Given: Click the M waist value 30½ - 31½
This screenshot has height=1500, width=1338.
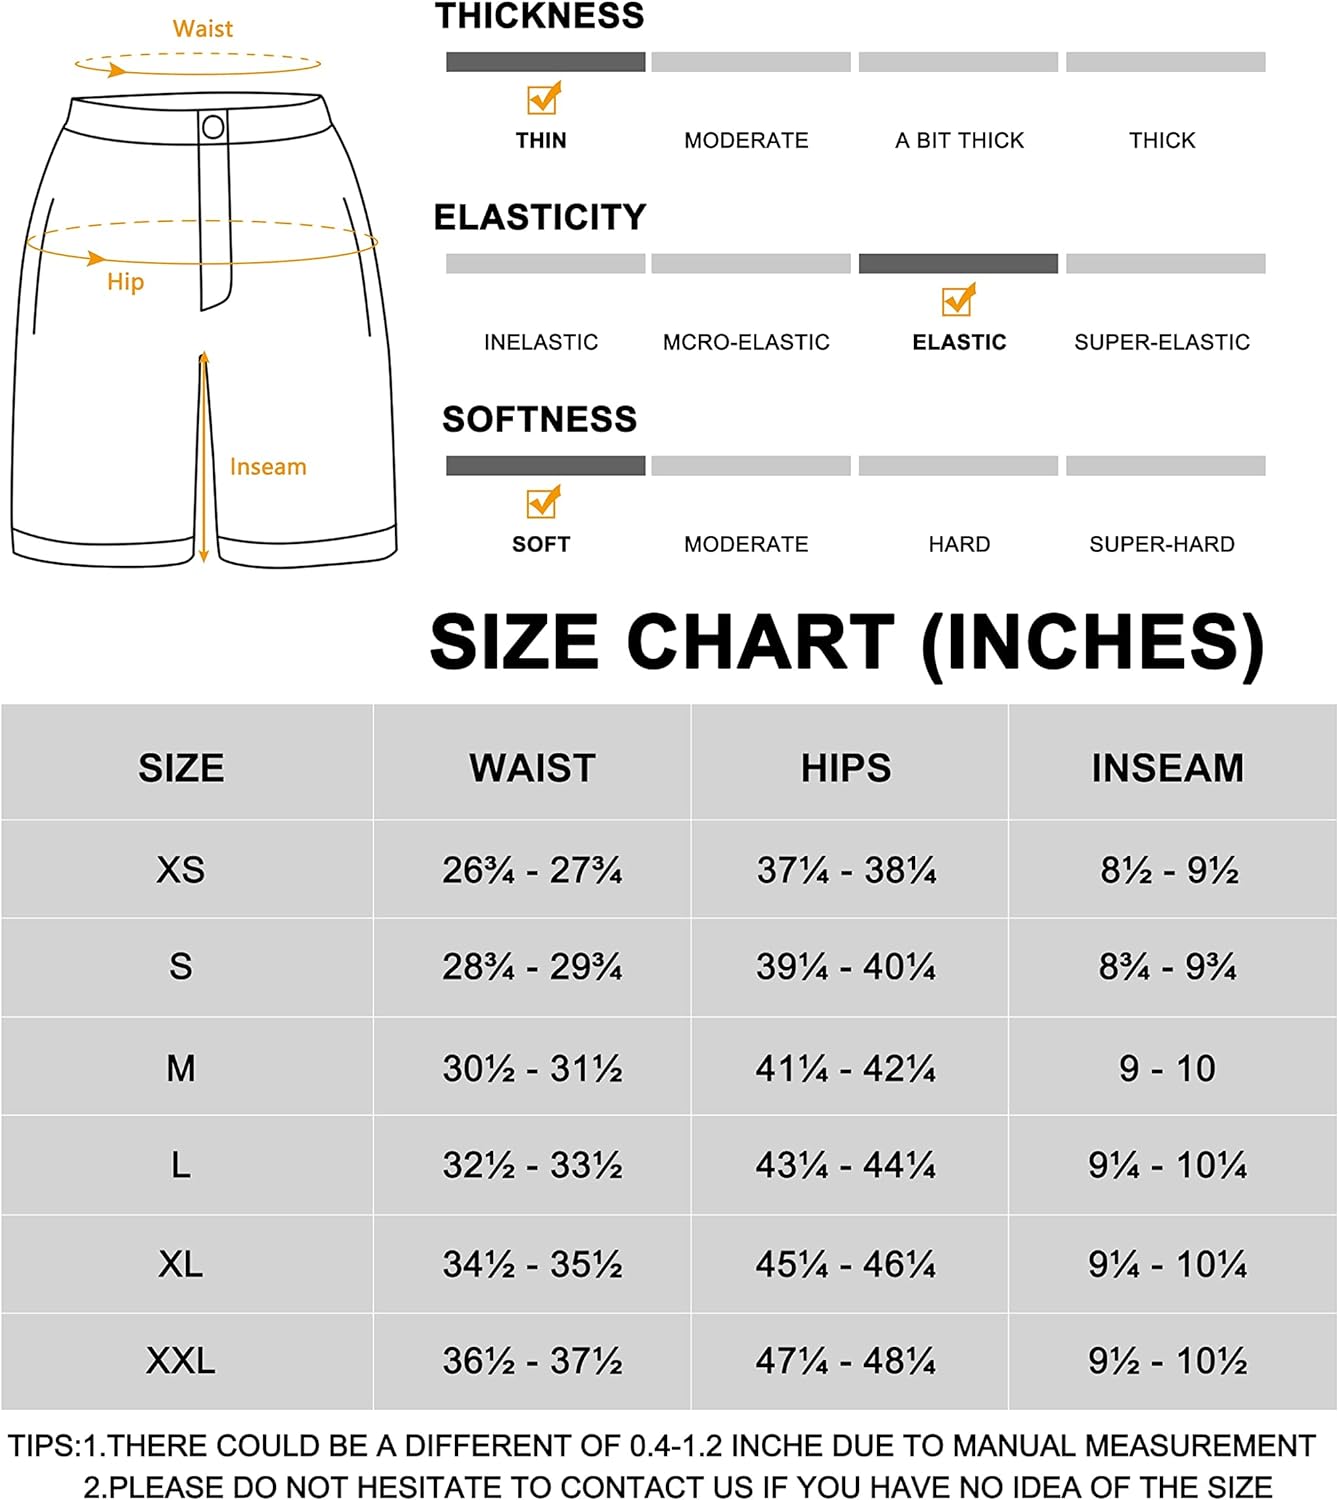Looking at the screenshot, I should pyautogui.click(x=532, y=1068).
